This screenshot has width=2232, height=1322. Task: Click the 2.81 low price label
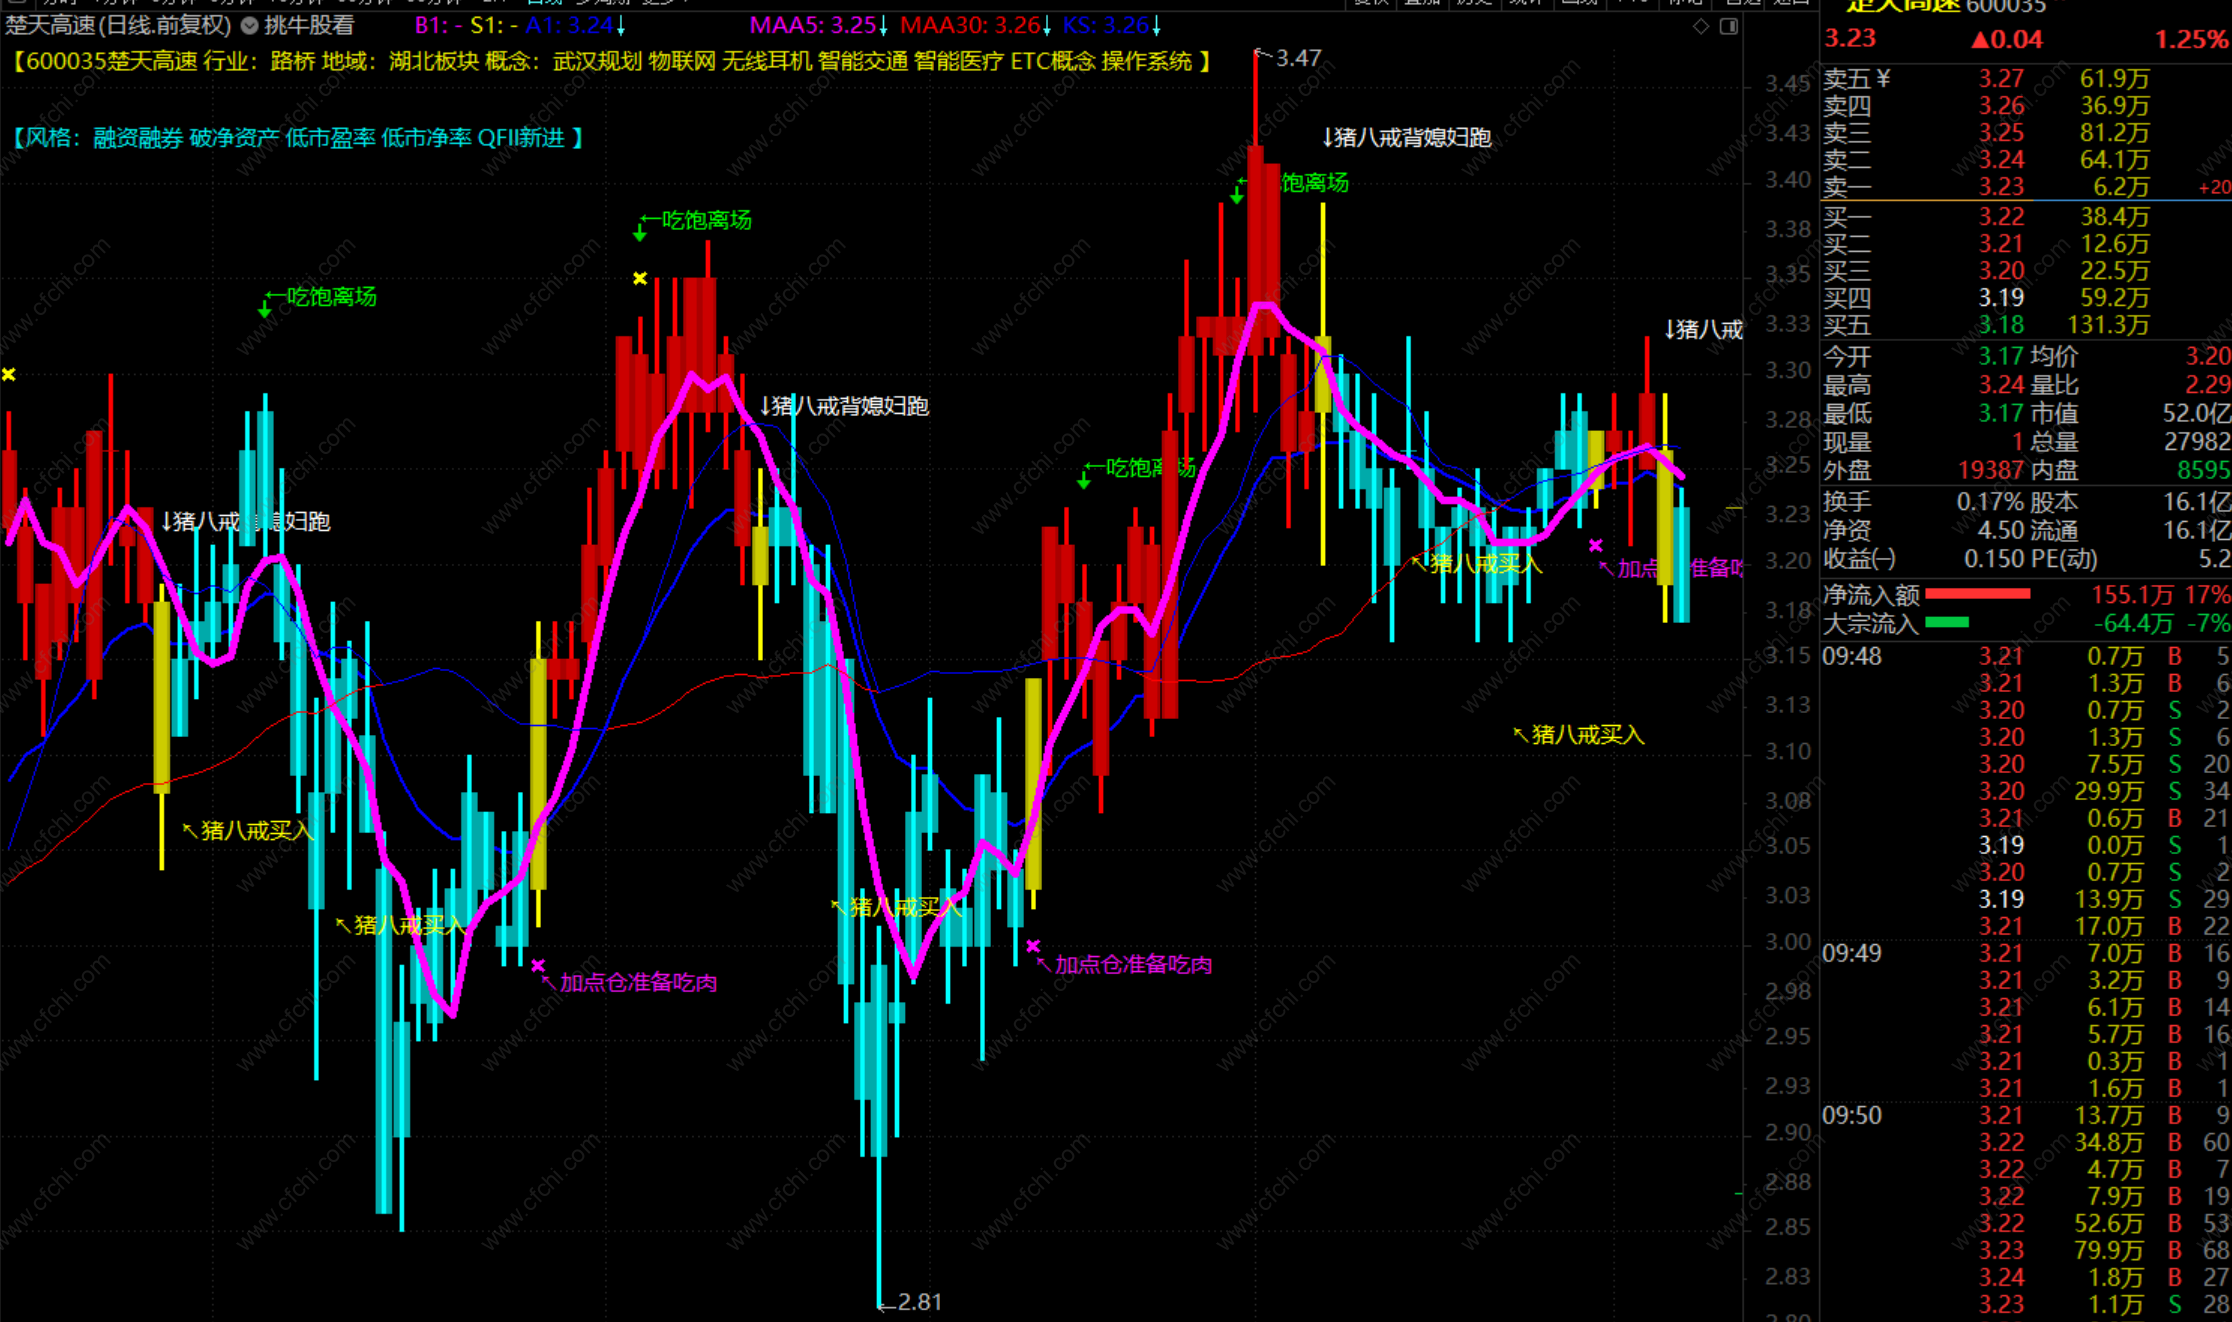[x=919, y=1302]
